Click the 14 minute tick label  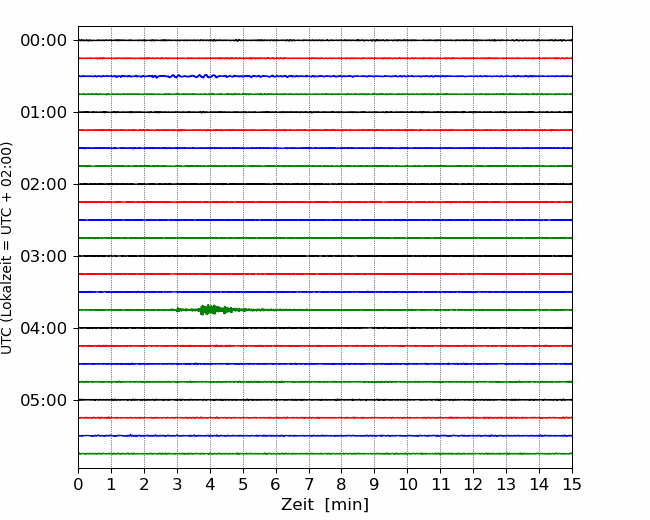coord(539,484)
